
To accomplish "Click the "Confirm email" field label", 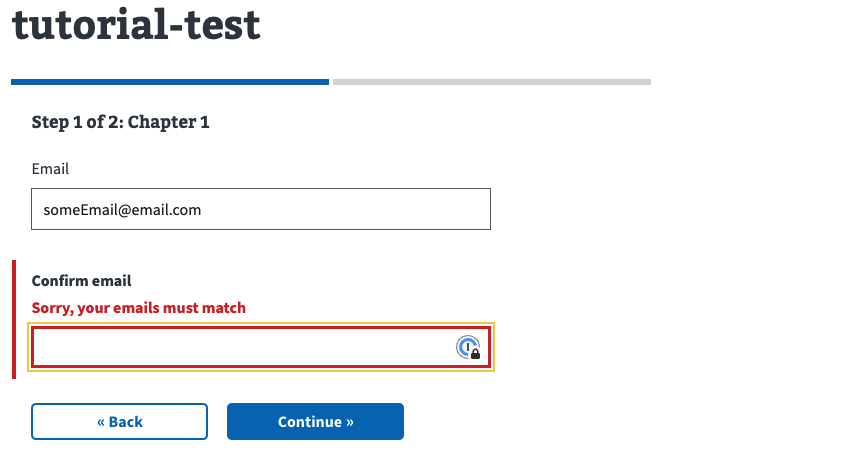I will pyautogui.click(x=82, y=281).
